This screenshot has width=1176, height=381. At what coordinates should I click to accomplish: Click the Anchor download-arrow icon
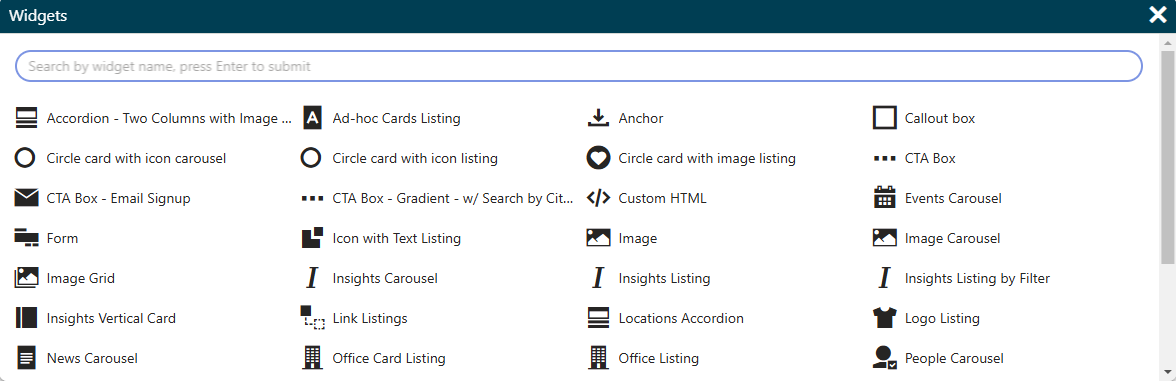[598, 118]
